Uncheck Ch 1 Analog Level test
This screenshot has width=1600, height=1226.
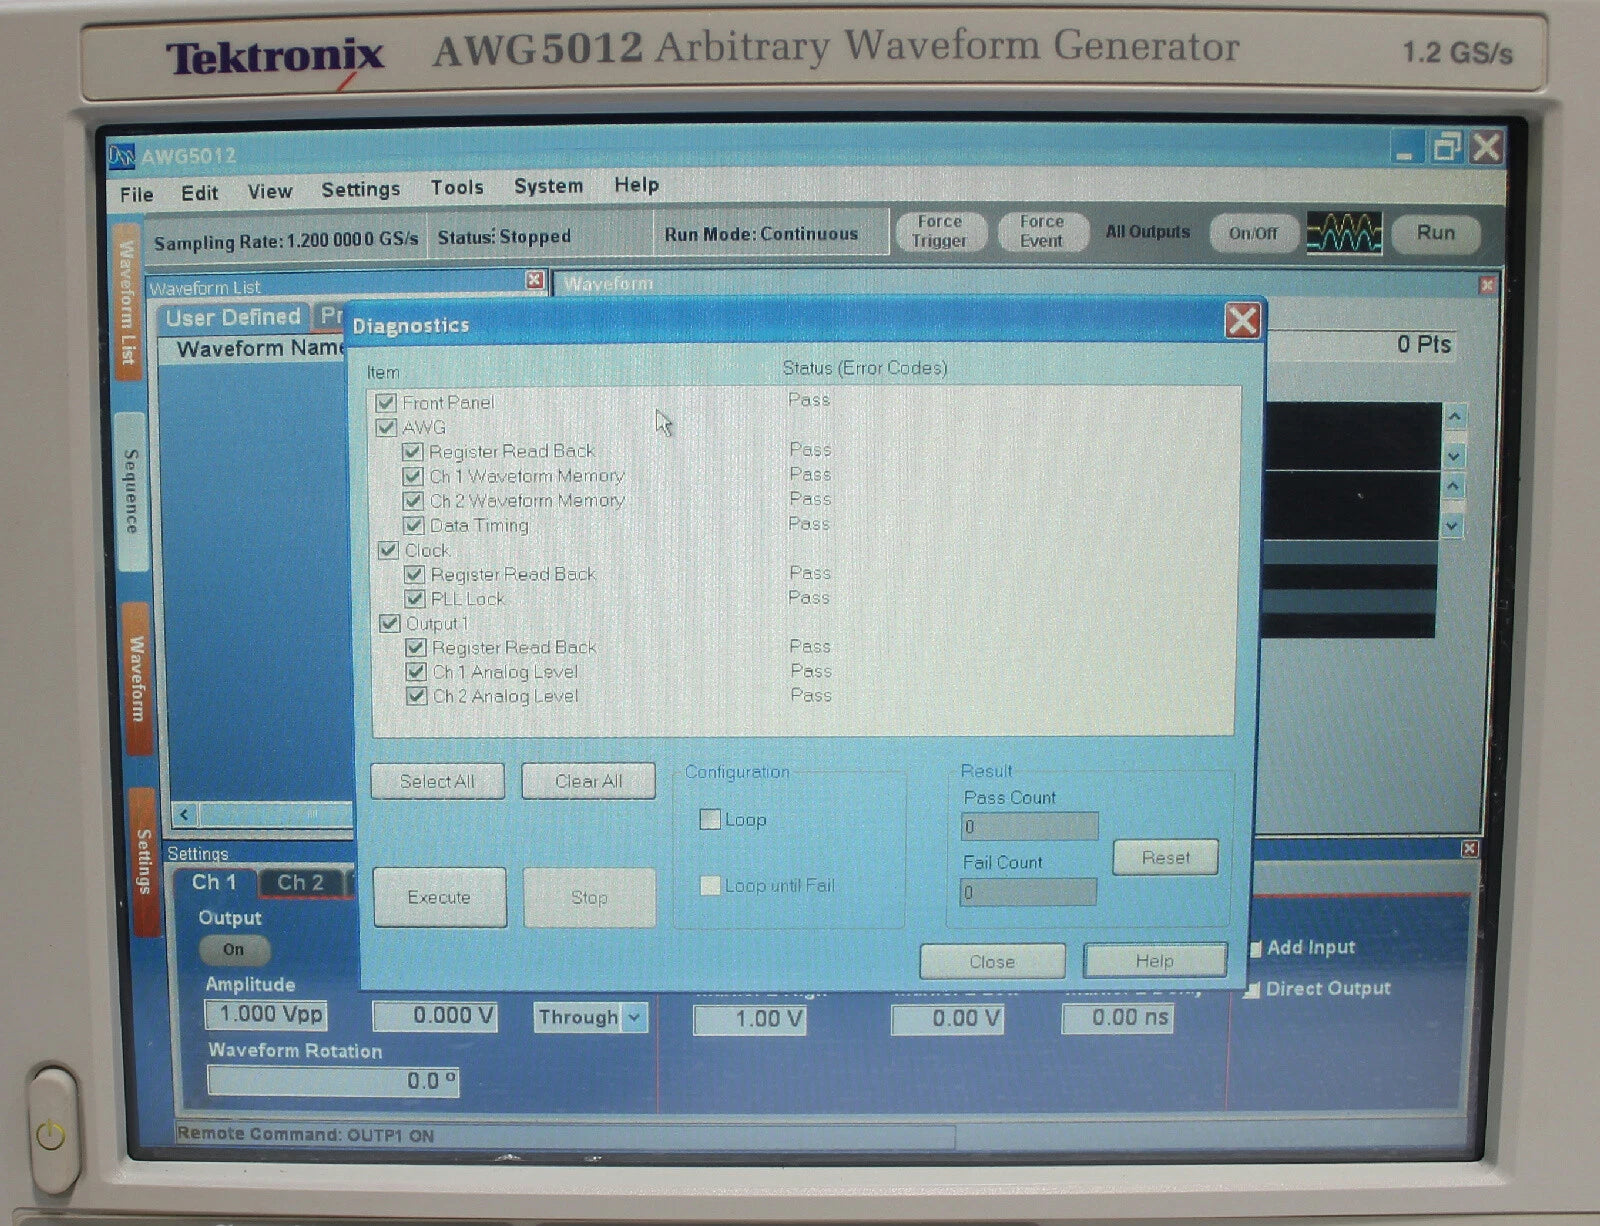click(416, 672)
